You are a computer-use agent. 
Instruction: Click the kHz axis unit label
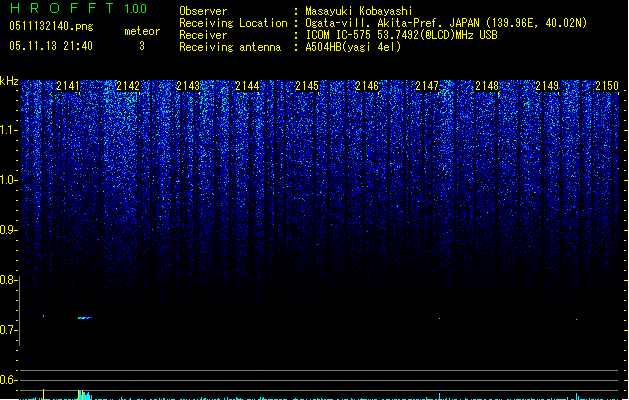[x=9, y=81]
